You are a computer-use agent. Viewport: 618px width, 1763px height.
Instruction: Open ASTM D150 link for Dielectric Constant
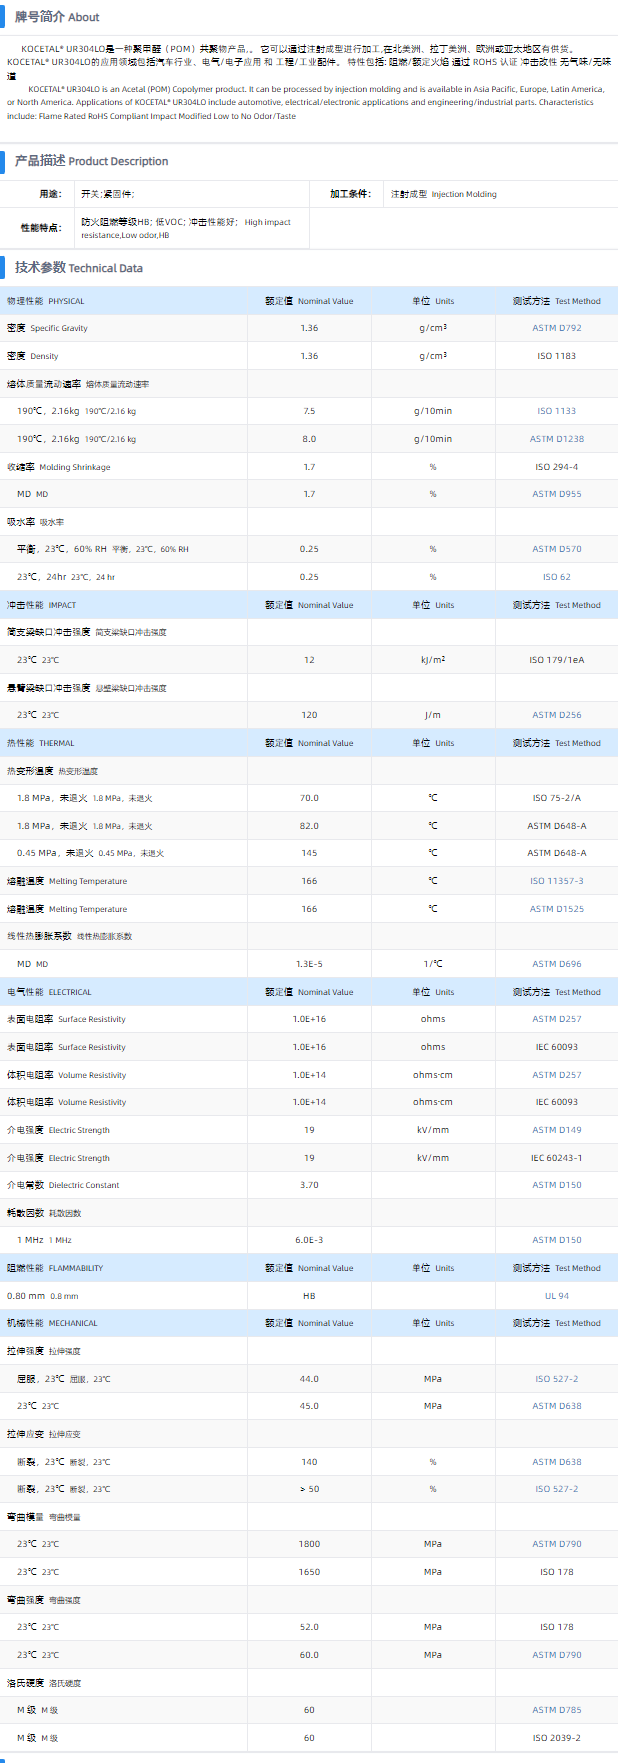[556, 1185]
